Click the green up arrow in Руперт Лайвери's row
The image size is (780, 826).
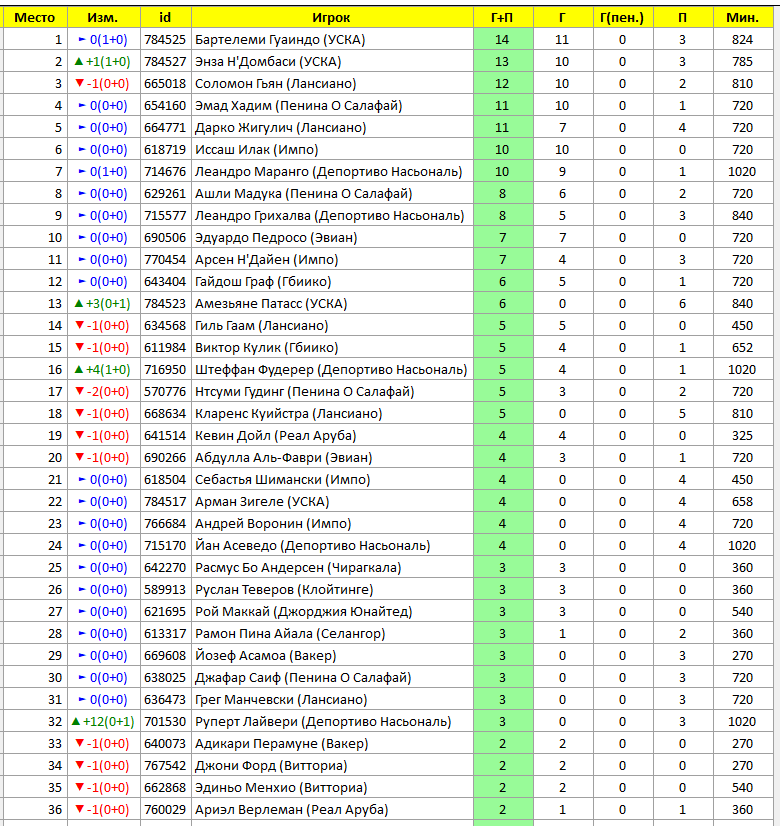coord(76,721)
